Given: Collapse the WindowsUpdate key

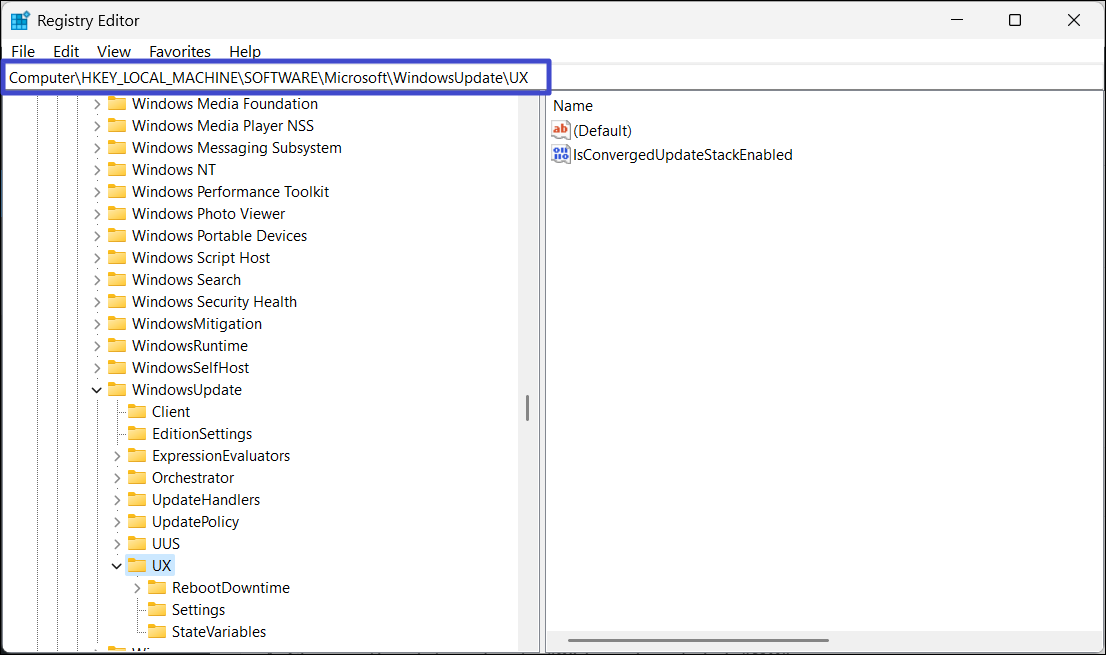Looking at the screenshot, I should (x=97, y=390).
